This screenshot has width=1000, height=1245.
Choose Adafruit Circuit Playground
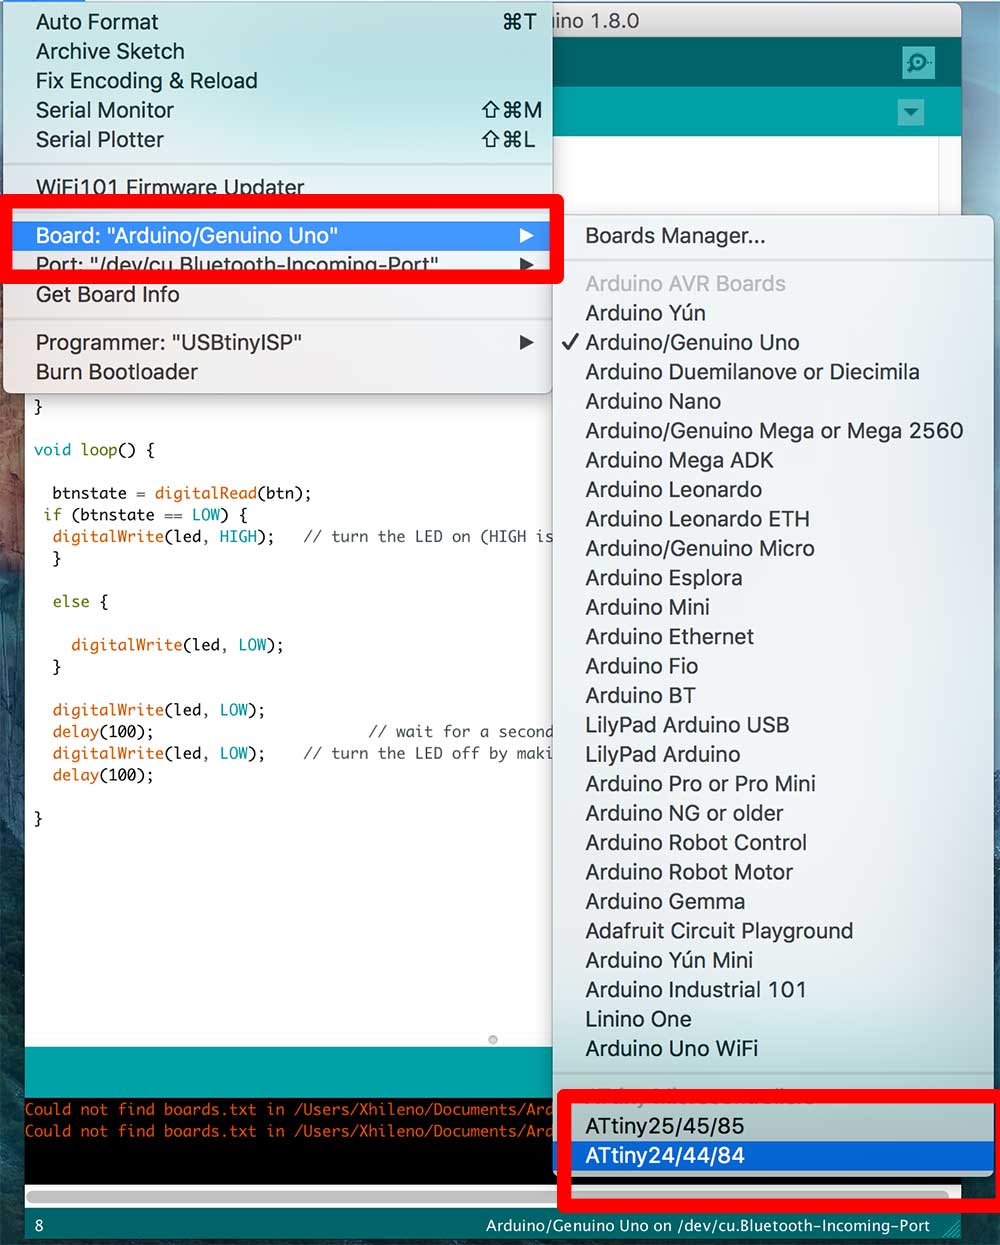[773, 931]
